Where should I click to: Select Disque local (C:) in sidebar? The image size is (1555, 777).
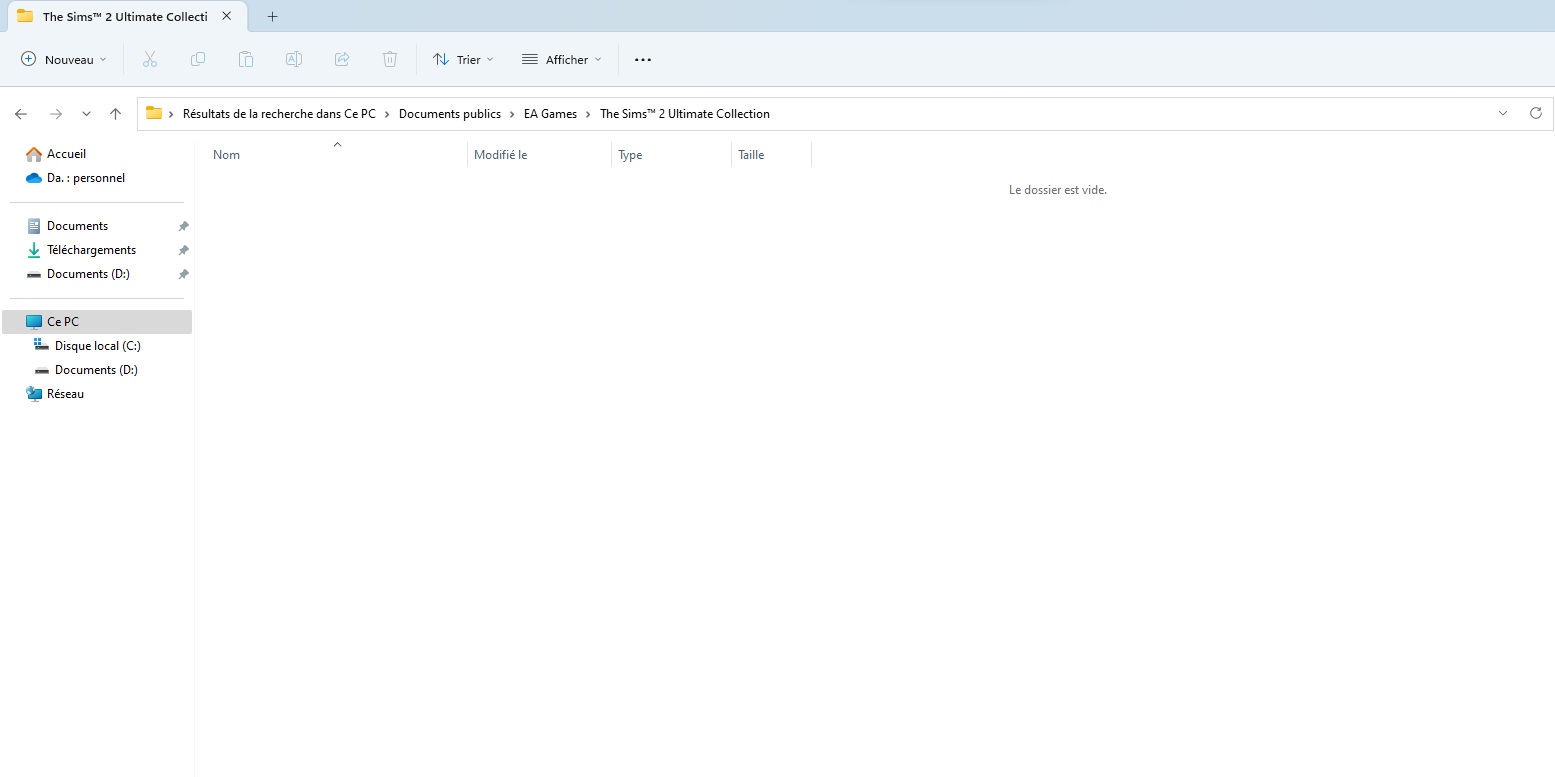[97, 346]
